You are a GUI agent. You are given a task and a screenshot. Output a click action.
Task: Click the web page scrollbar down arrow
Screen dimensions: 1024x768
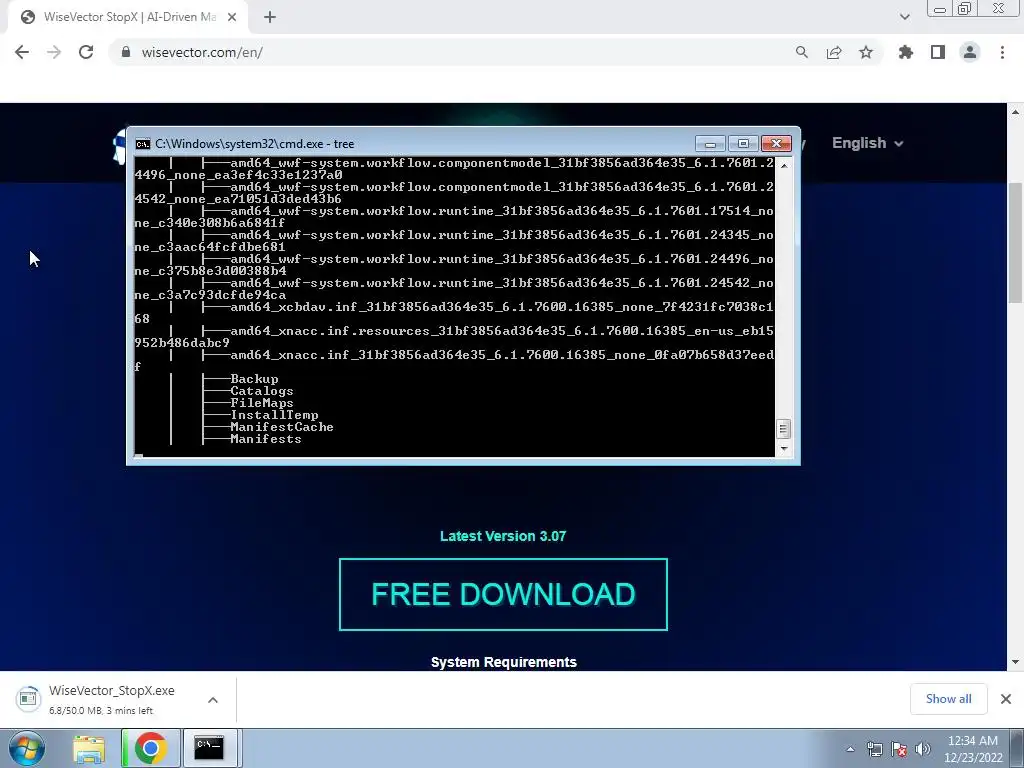pos(1016,662)
